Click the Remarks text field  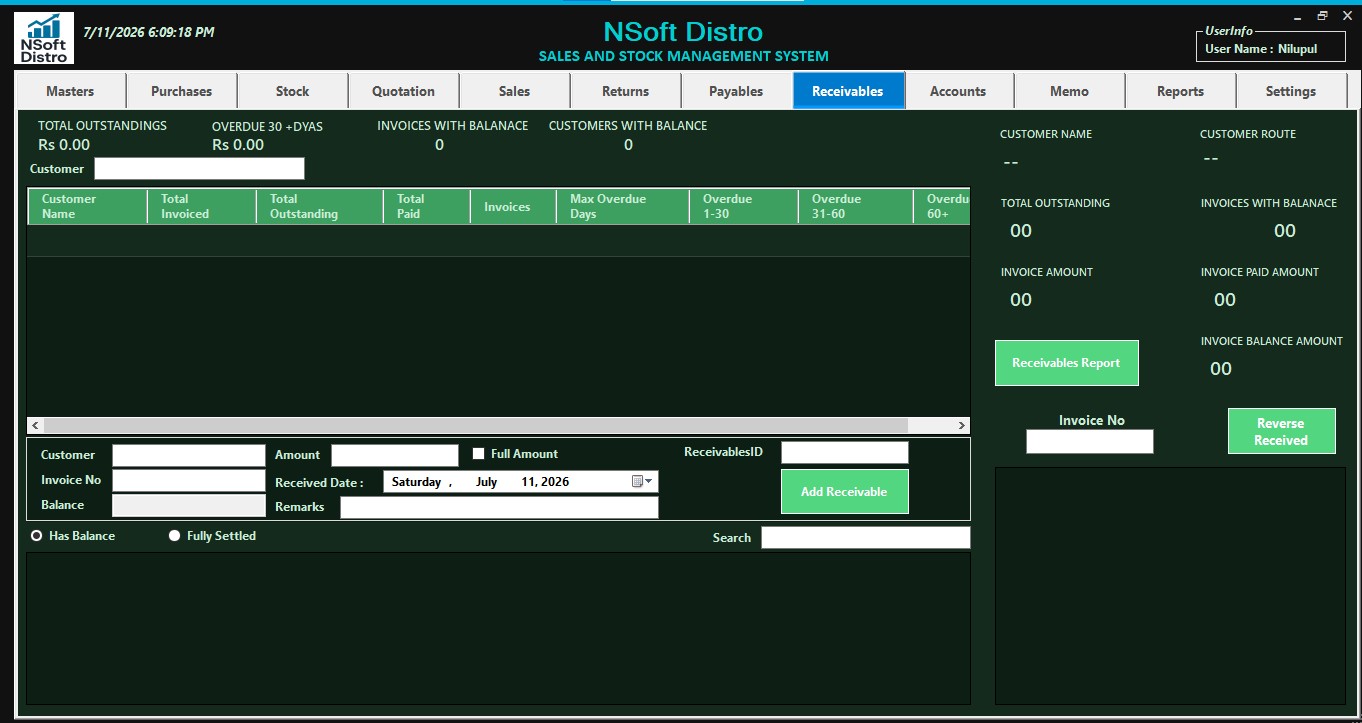point(499,507)
